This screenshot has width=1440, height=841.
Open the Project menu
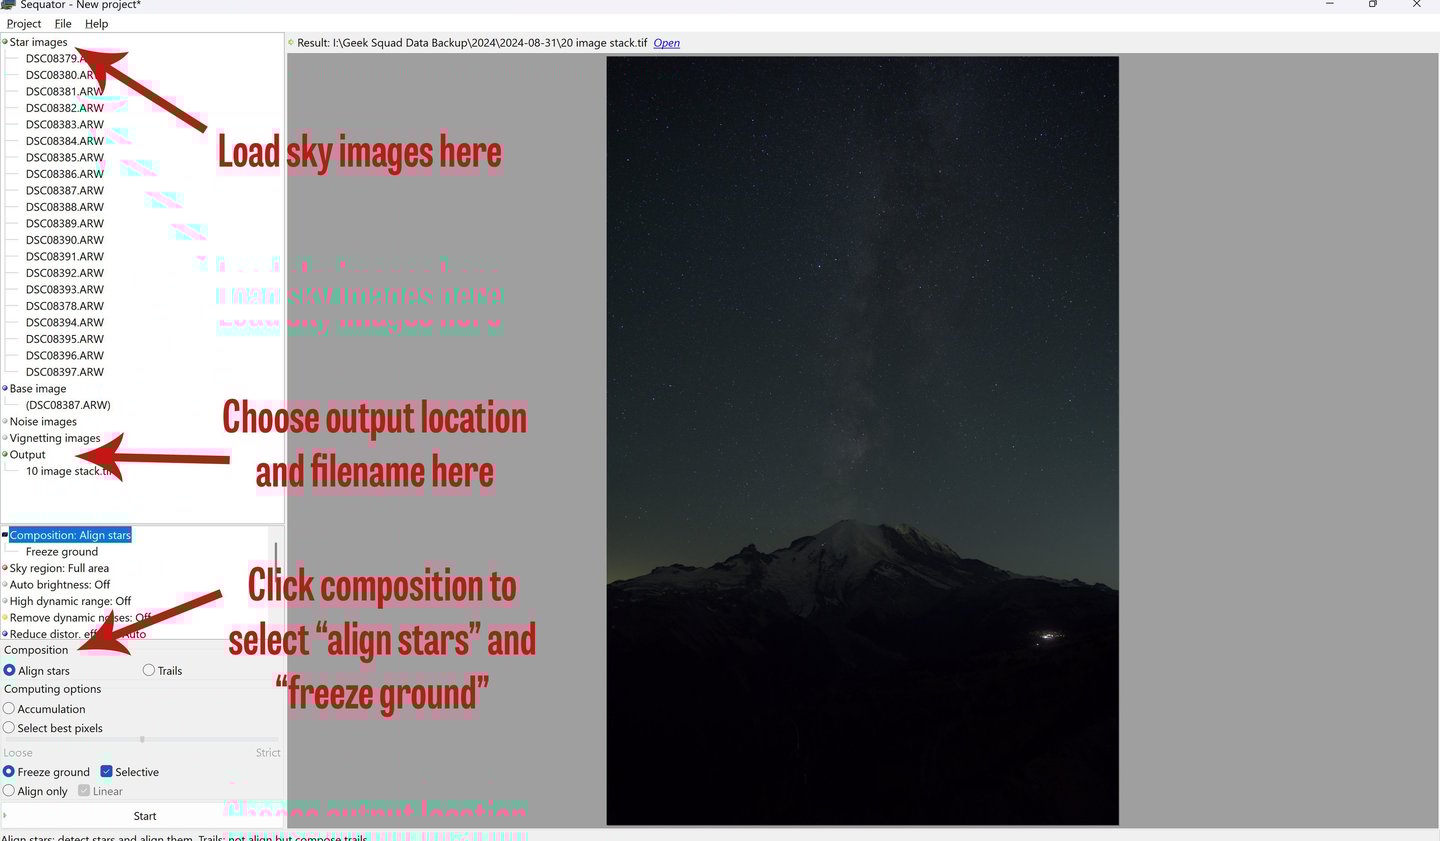[24, 24]
